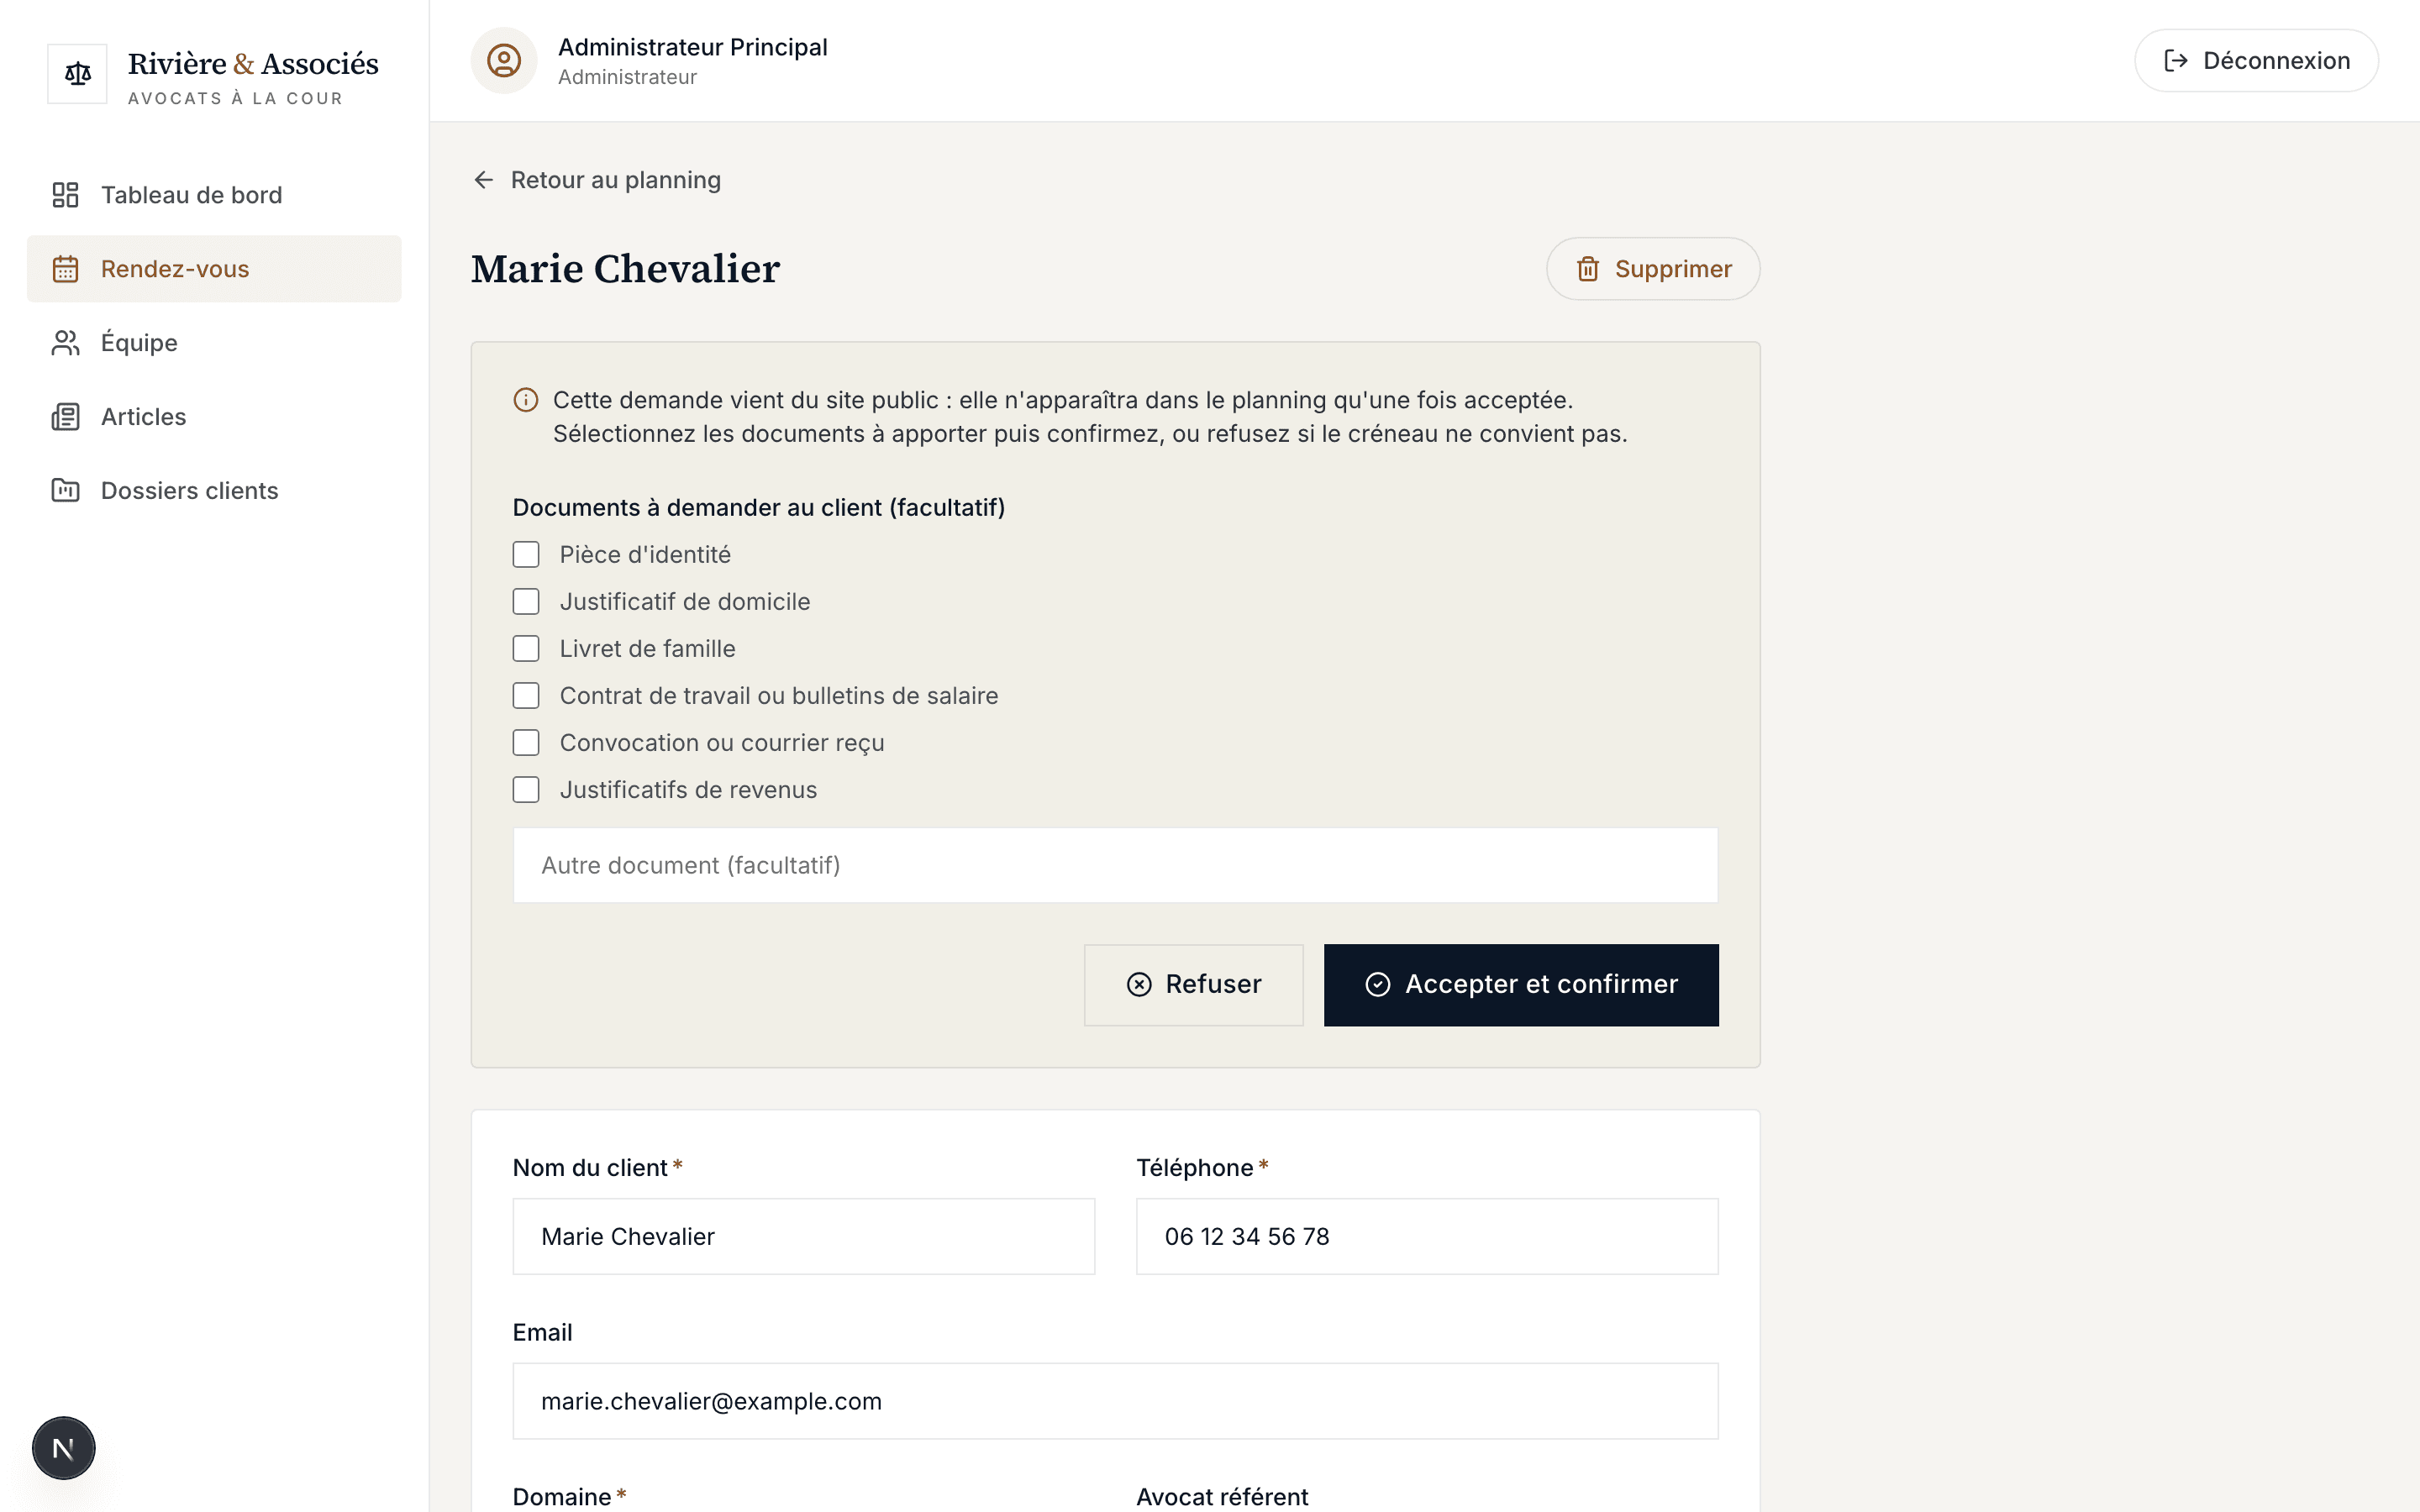The width and height of the screenshot is (2420, 1512).
Task: Click the Tableau de bord grid icon
Action: coord(66,195)
